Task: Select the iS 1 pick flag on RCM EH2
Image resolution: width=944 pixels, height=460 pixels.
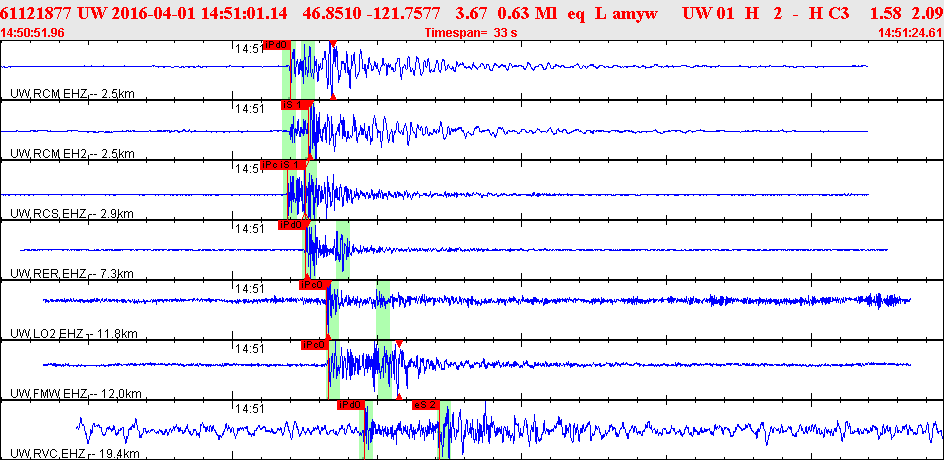Action: (x=295, y=105)
